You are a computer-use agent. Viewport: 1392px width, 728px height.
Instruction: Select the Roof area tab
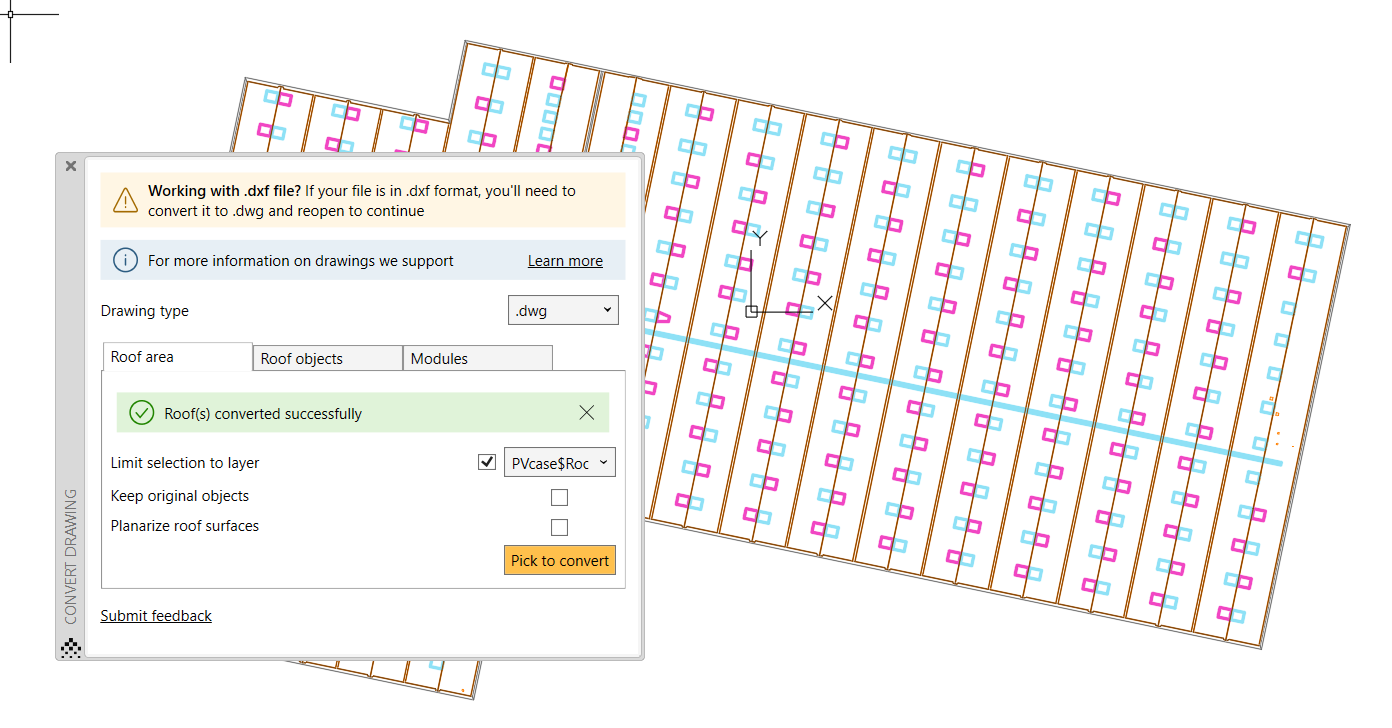tap(142, 356)
